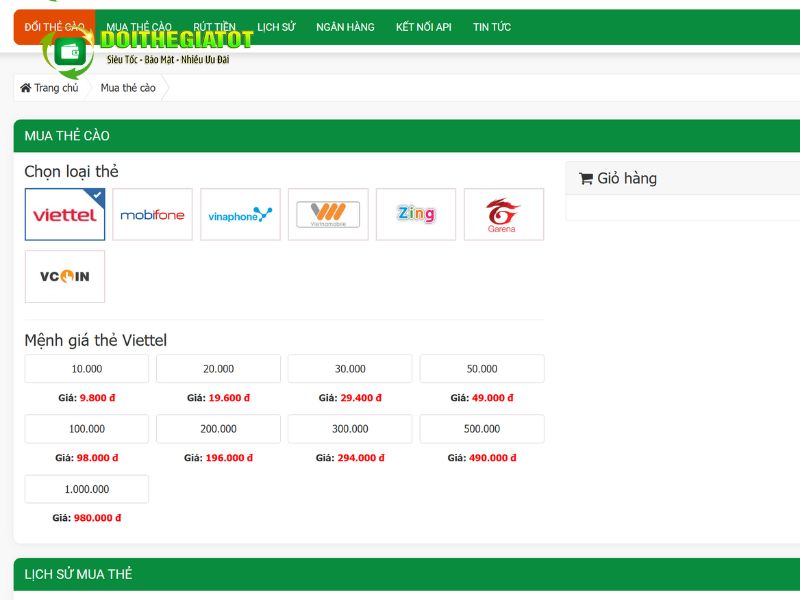The height and width of the screenshot is (600, 800).
Task: Select the 200.000 denomination
Action: tap(218, 429)
